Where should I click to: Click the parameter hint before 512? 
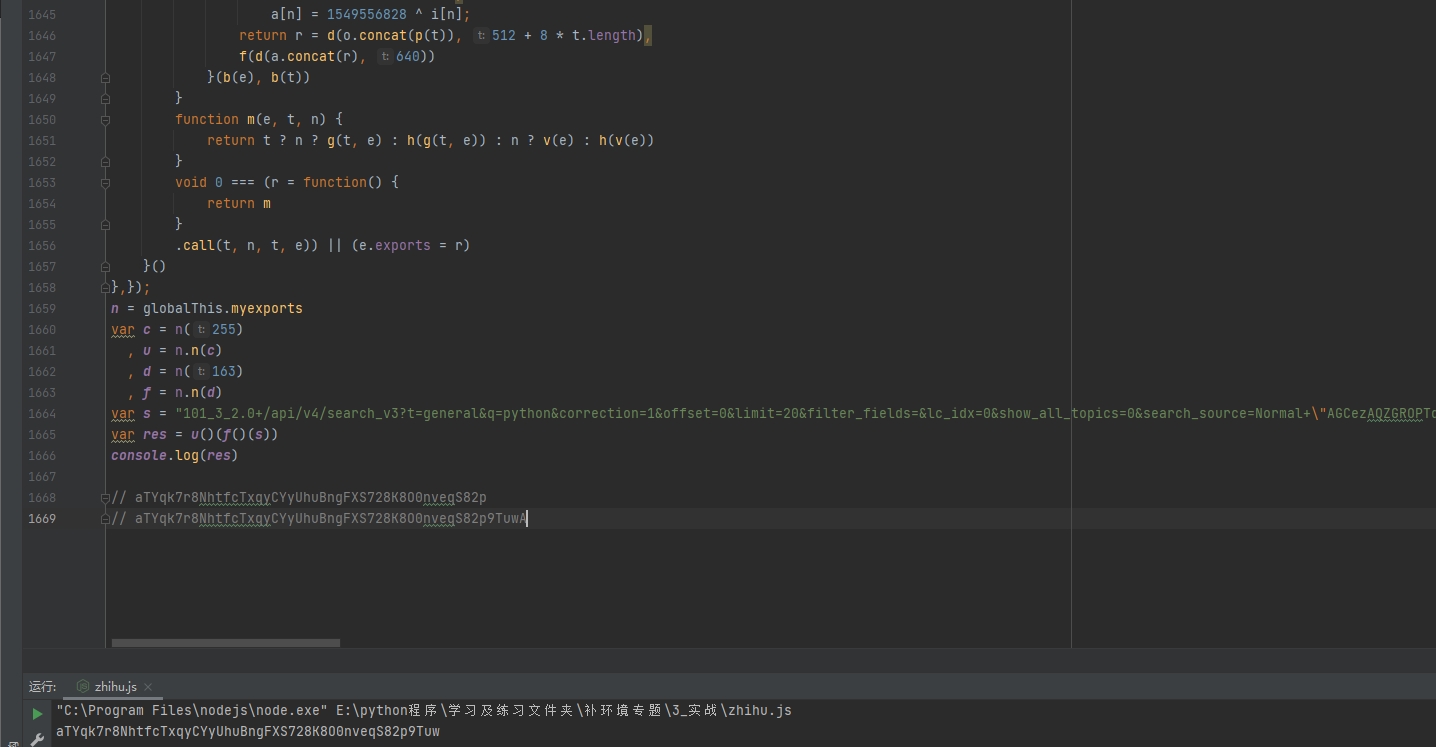(x=481, y=35)
